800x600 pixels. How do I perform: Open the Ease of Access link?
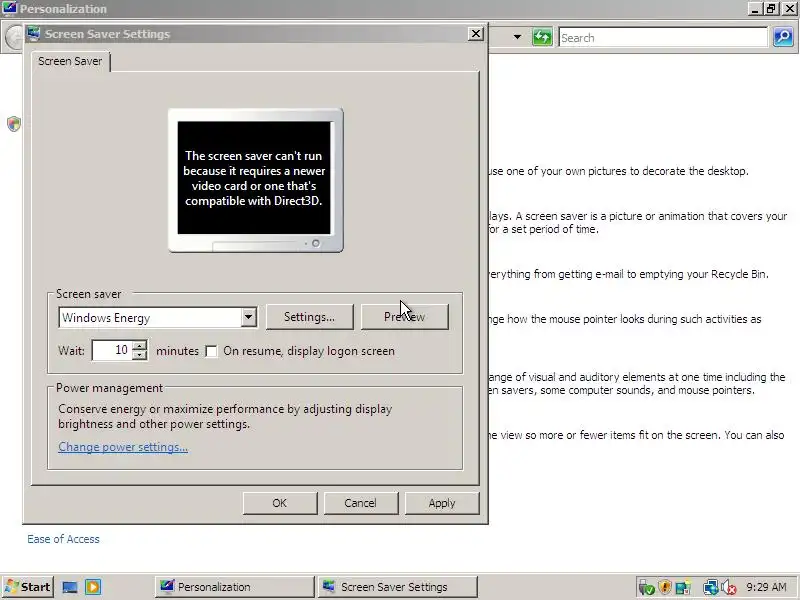(x=63, y=539)
